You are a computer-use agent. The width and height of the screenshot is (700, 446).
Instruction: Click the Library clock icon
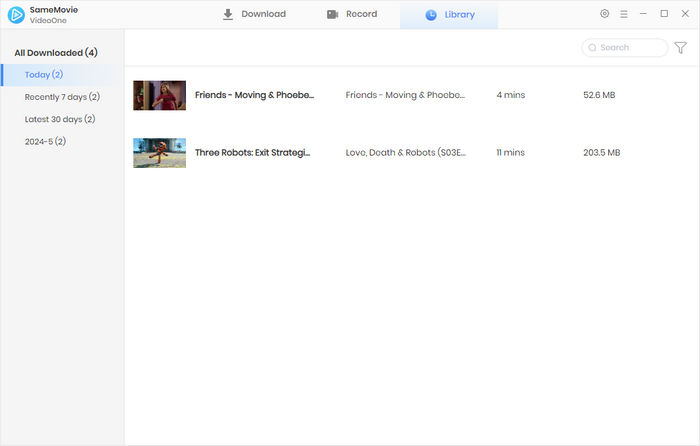(431, 15)
